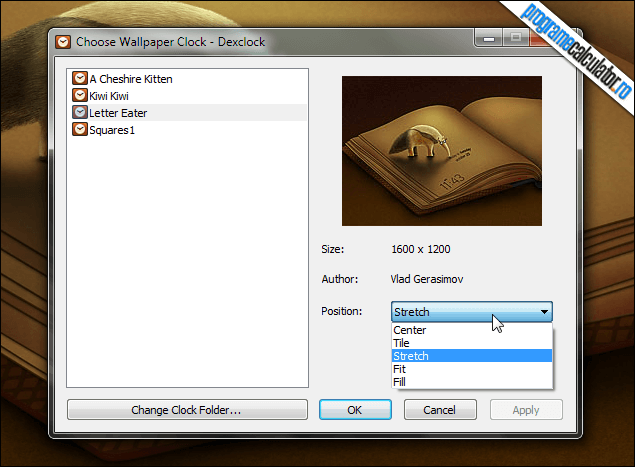Choose the highlighted Stretch option in list
The width and height of the screenshot is (635, 467).
tap(472, 356)
